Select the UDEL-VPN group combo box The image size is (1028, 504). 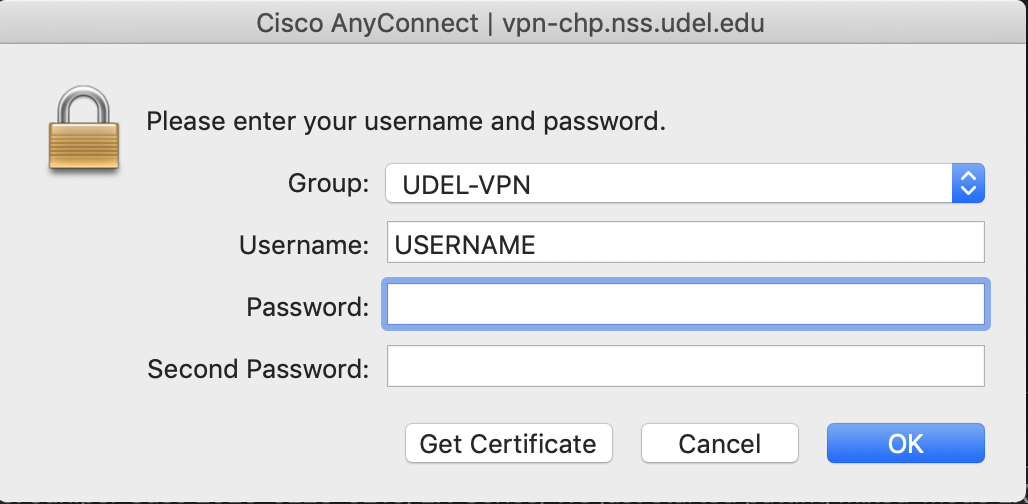tap(685, 183)
